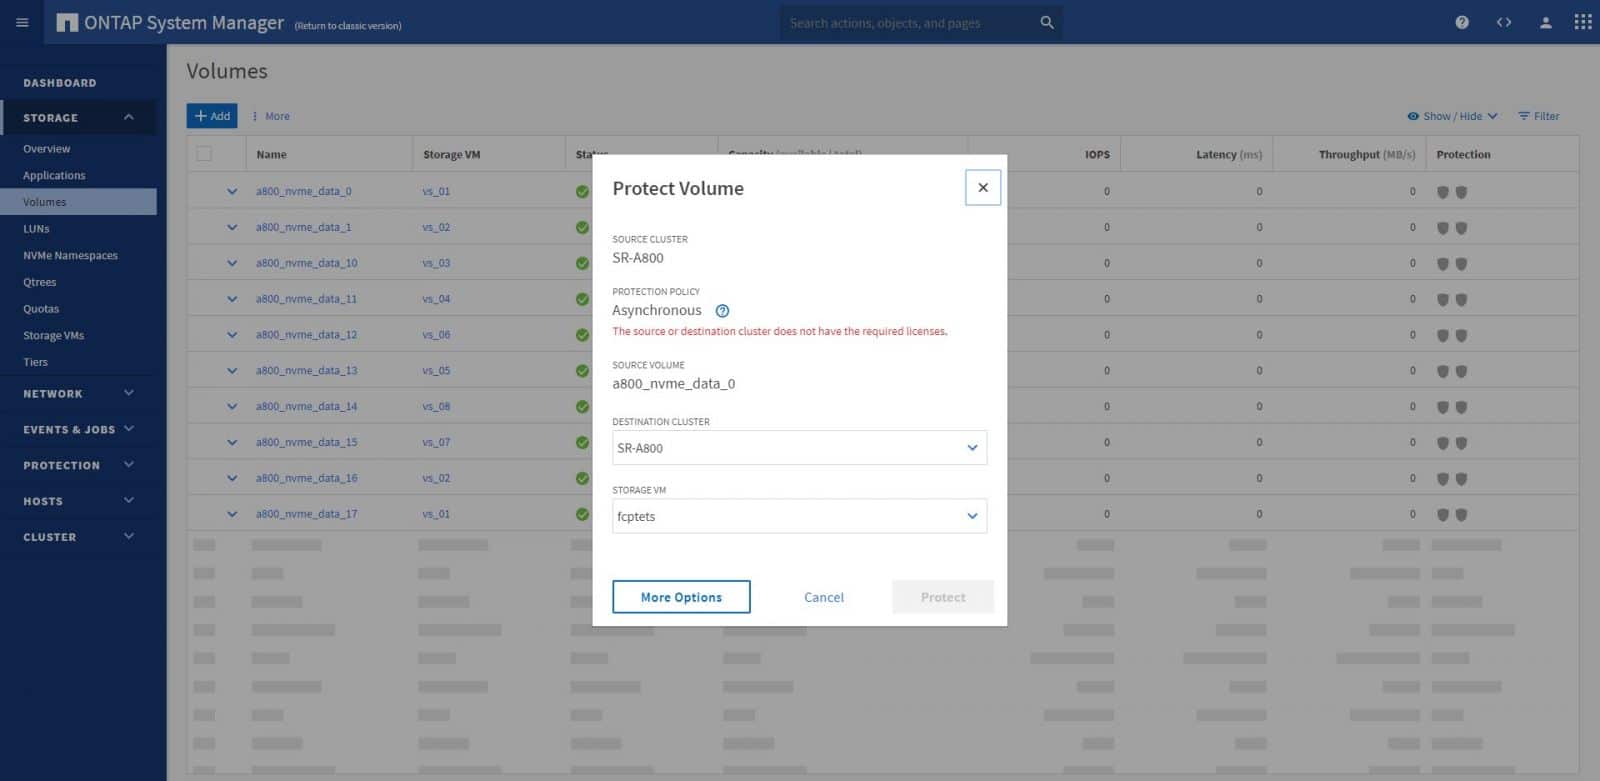The image size is (1600, 781).
Task: Open the hamburger navigation menu
Action: pyautogui.click(x=22, y=22)
